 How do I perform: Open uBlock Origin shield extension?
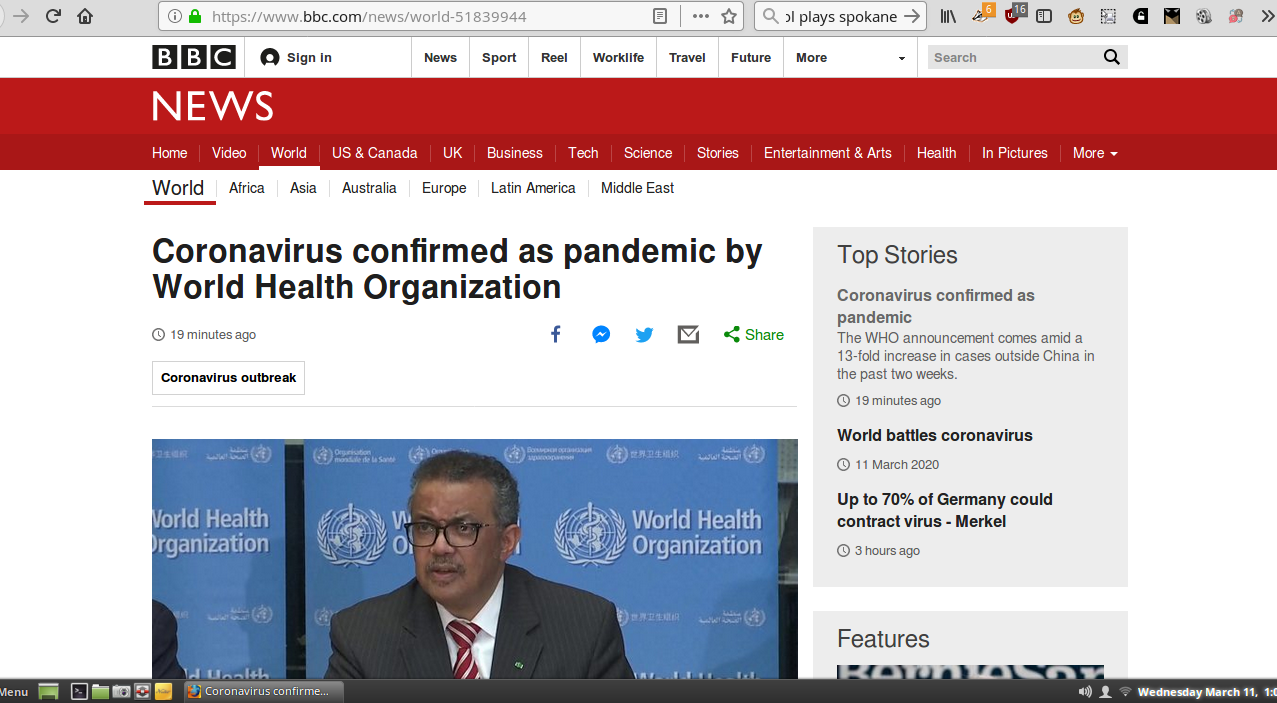tap(1013, 16)
